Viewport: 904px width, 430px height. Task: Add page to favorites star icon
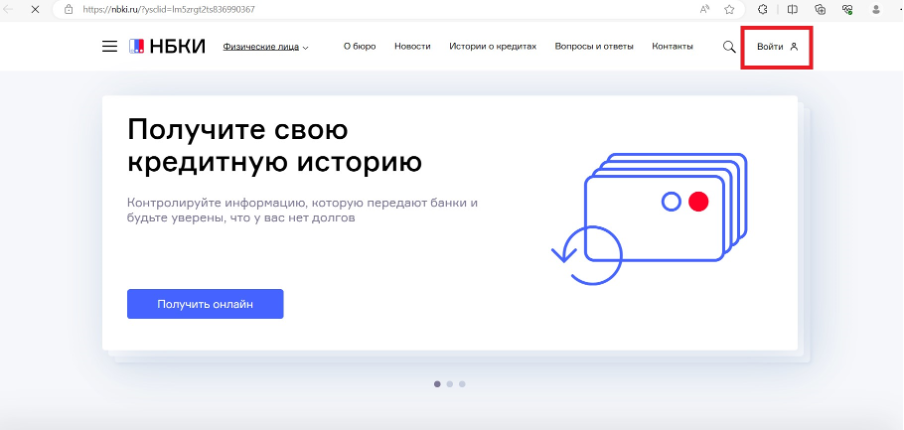[729, 9]
